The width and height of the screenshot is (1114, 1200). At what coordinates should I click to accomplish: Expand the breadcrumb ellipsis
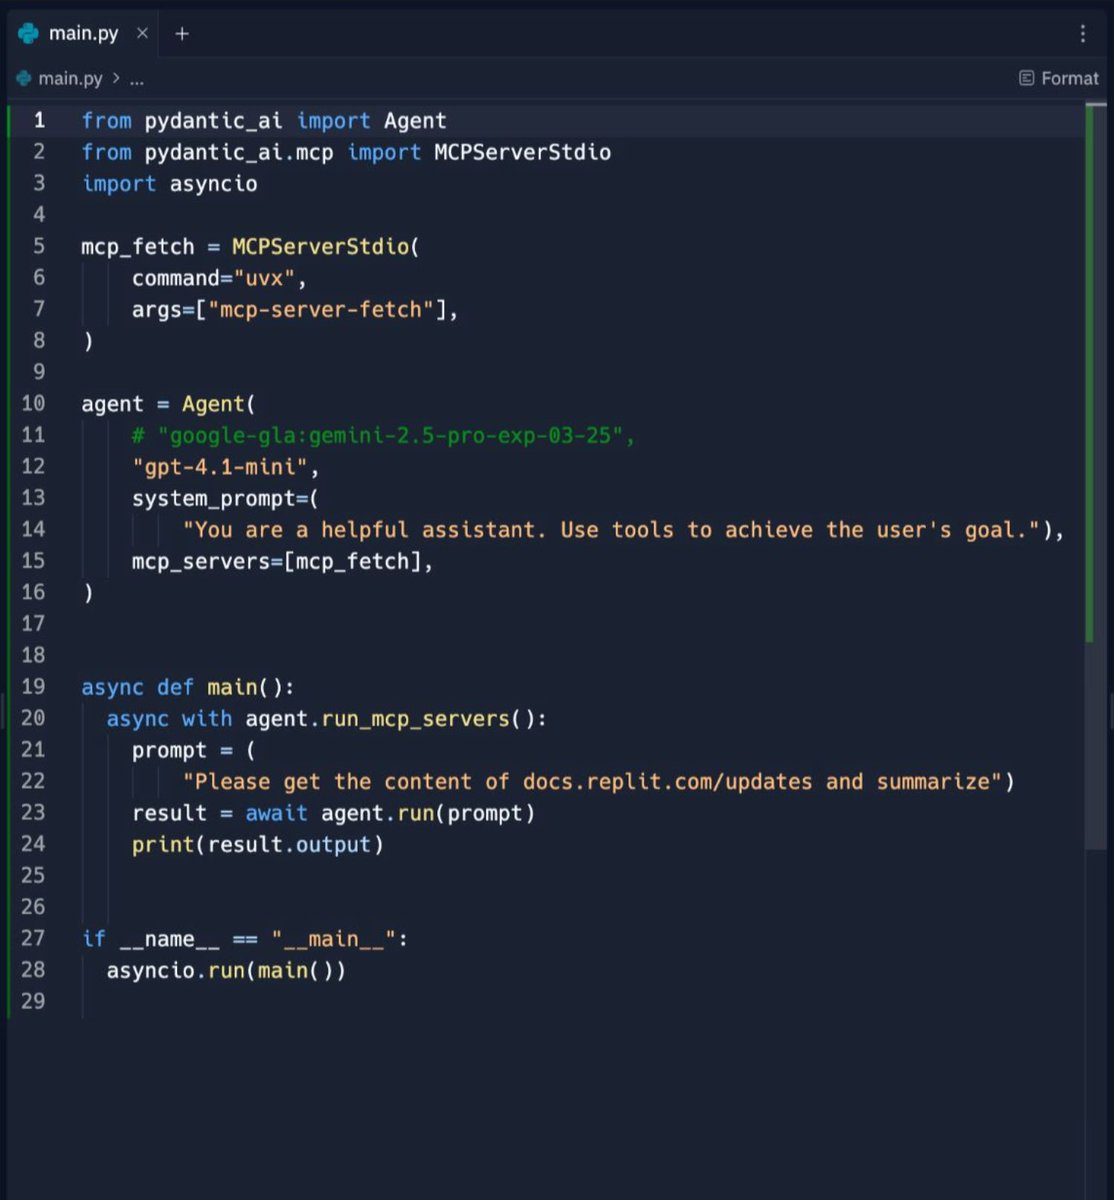(137, 79)
